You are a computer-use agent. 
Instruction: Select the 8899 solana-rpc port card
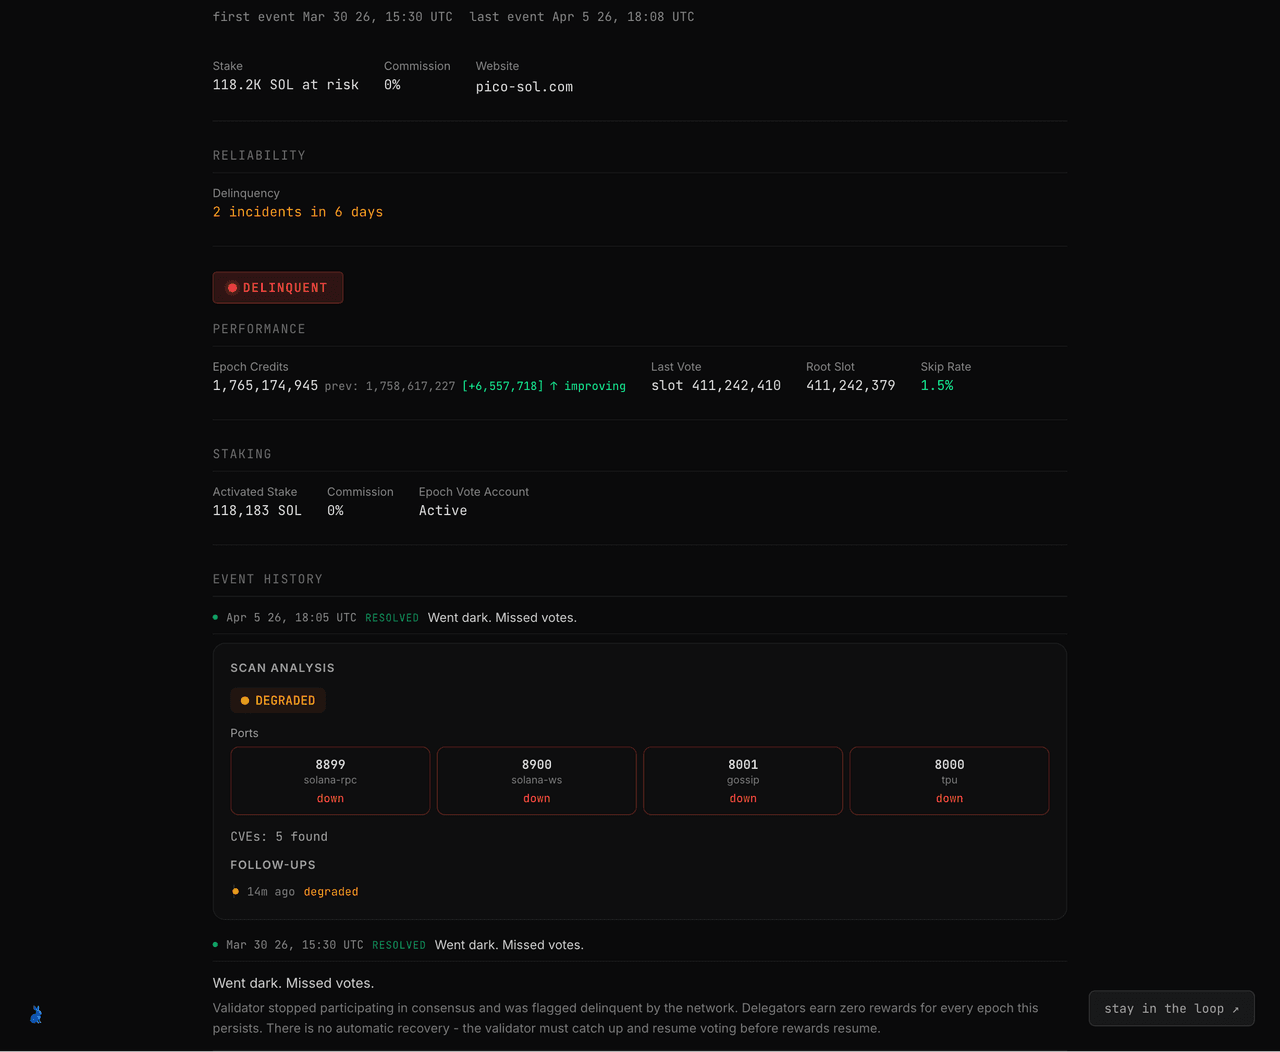click(x=330, y=780)
